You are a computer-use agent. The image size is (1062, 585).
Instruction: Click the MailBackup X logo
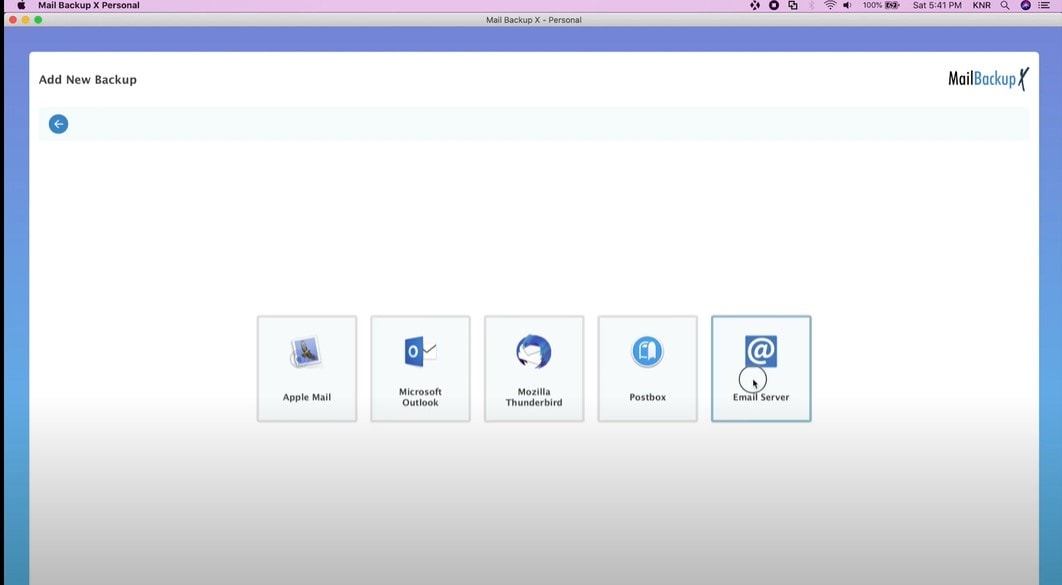(x=988, y=79)
